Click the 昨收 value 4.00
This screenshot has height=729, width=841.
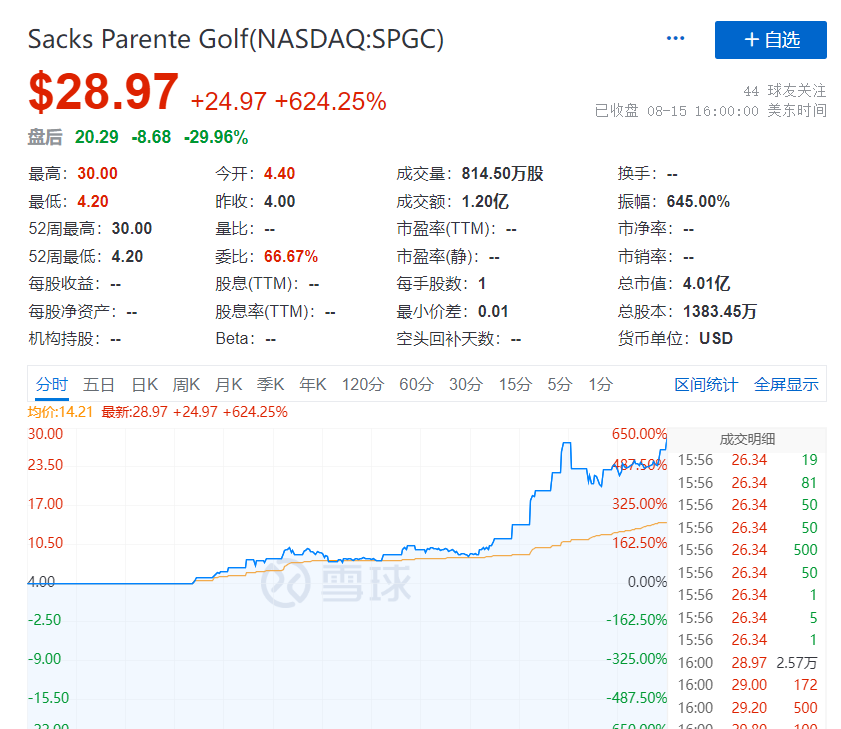[279, 201]
